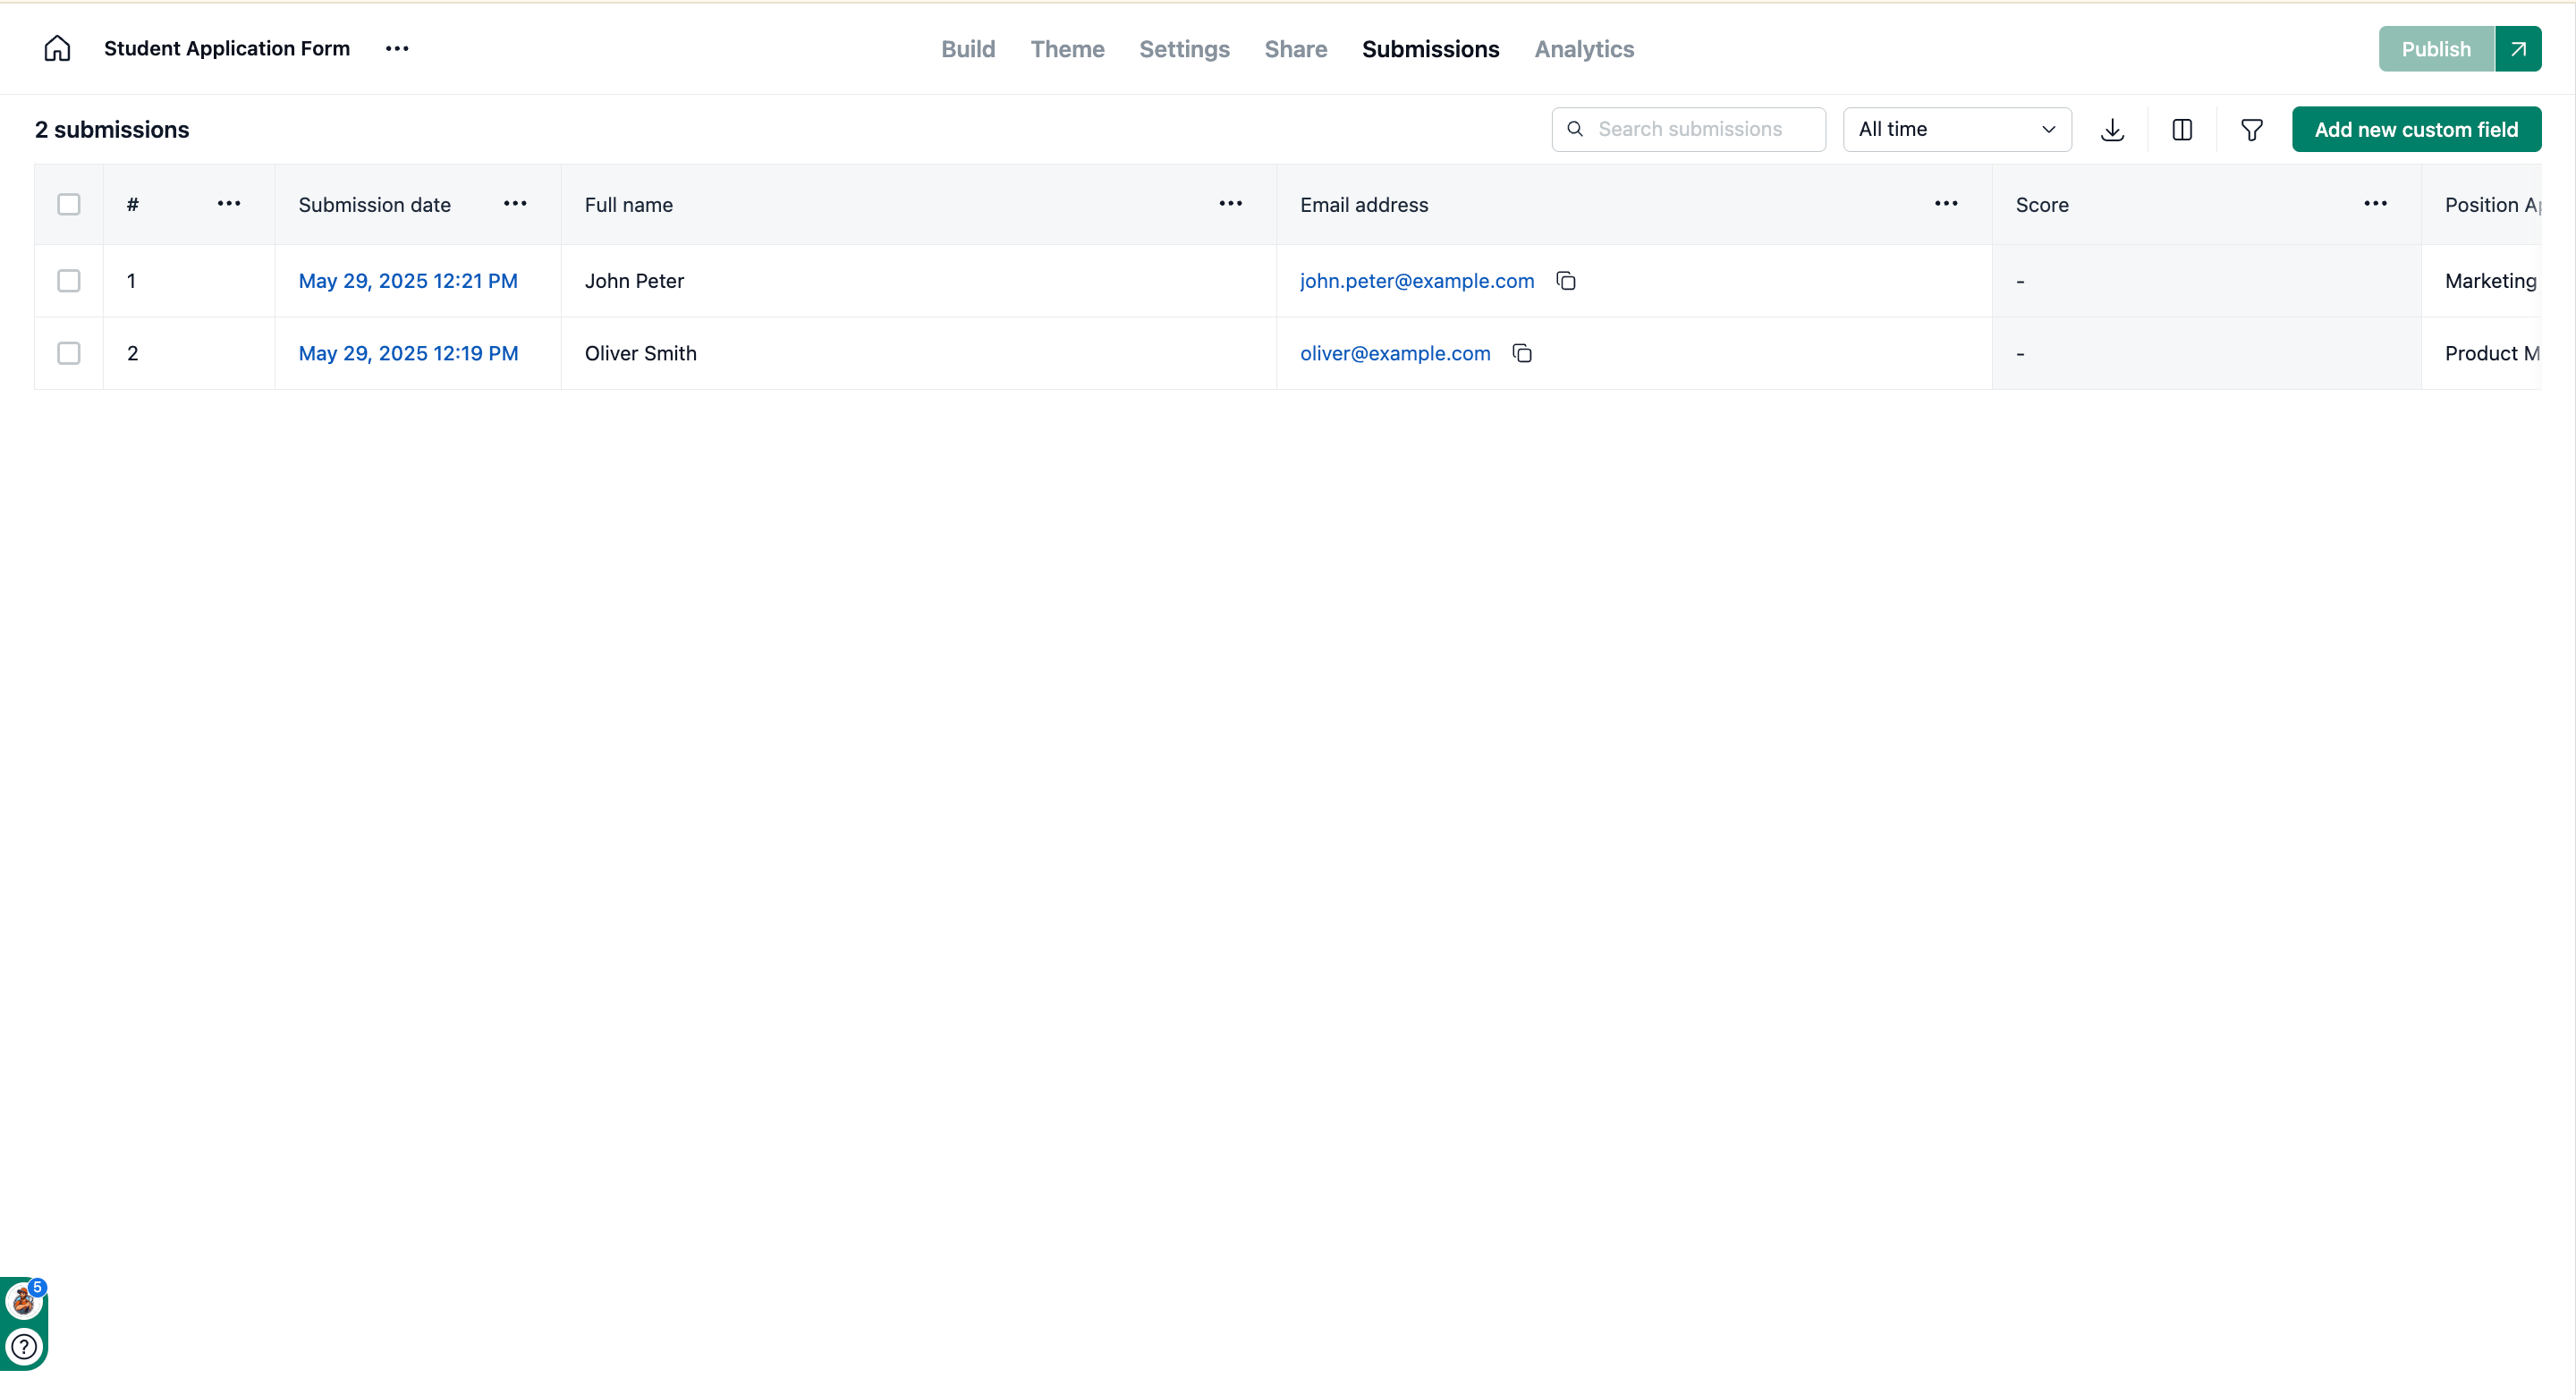Go to the Analytics tab
Viewport: 2576px width, 1395px height.
1584,48
